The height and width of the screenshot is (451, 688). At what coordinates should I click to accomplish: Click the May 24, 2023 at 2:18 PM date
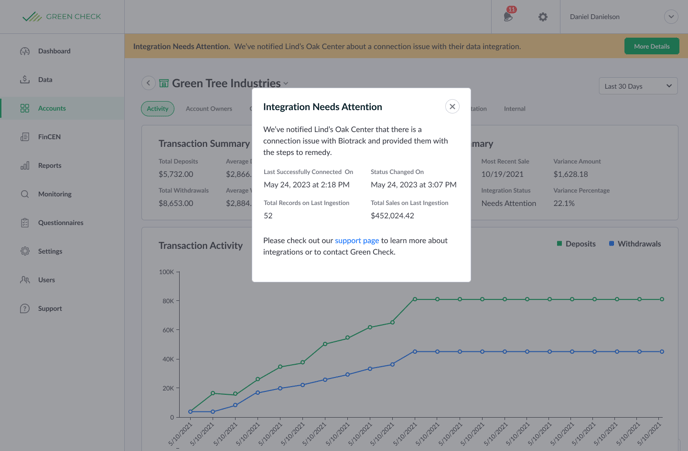(x=306, y=185)
